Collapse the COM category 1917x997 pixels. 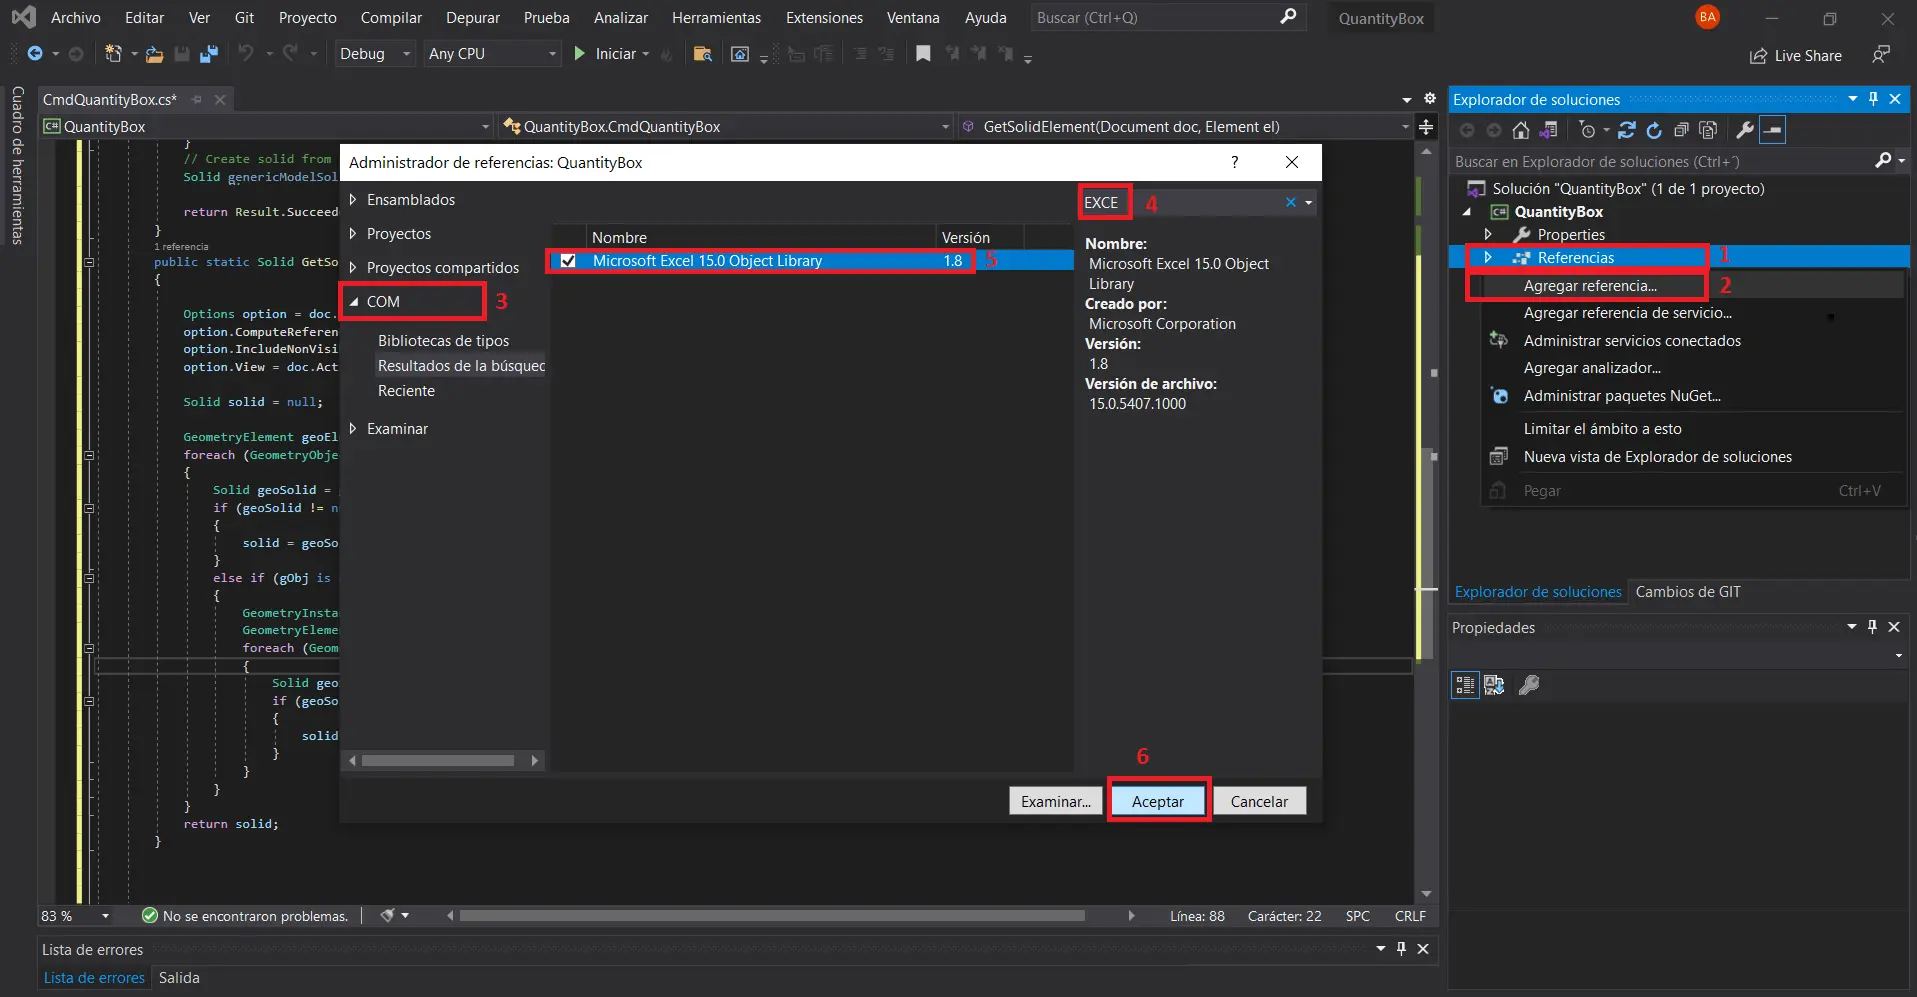[x=353, y=302]
